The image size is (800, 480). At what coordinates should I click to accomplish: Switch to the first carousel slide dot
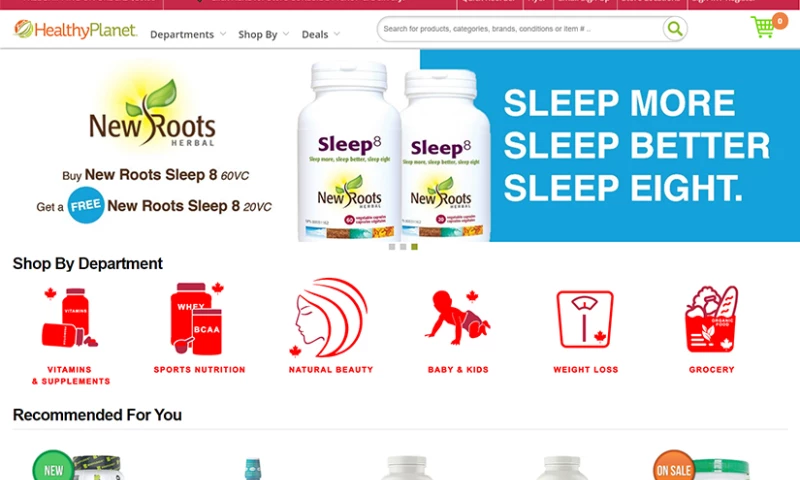pos(392,247)
